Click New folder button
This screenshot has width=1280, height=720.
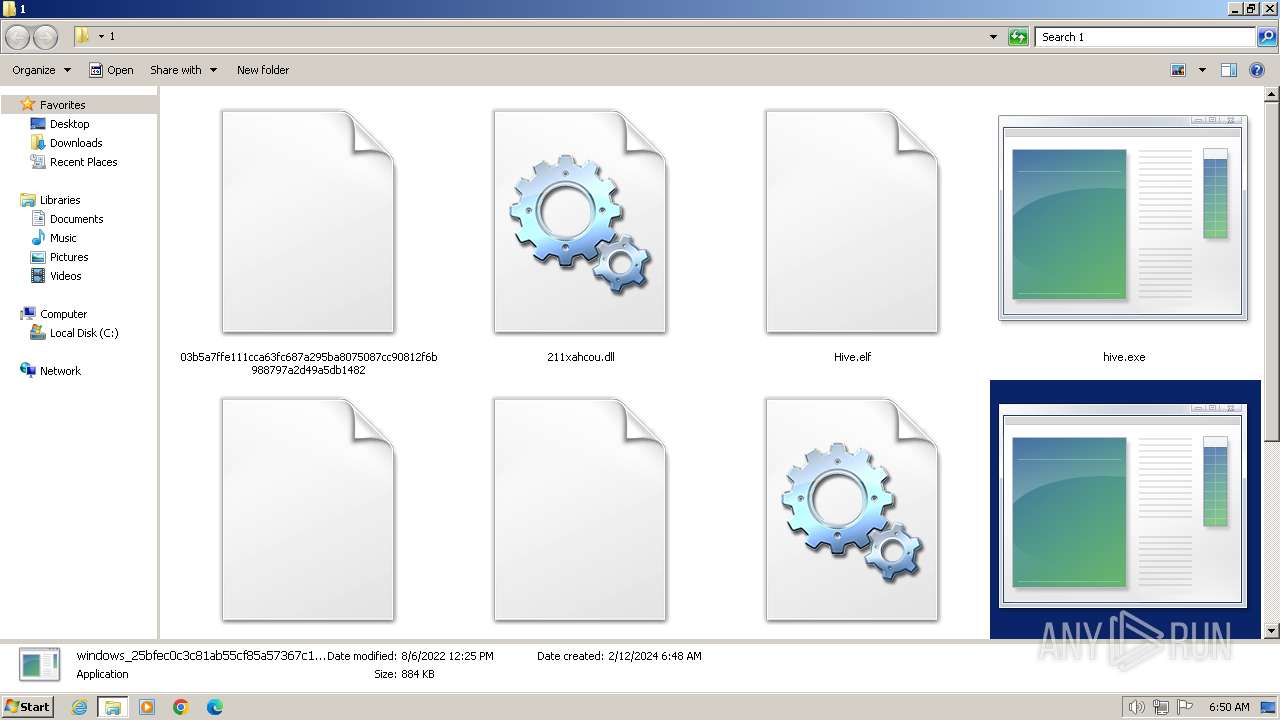[x=263, y=70]
